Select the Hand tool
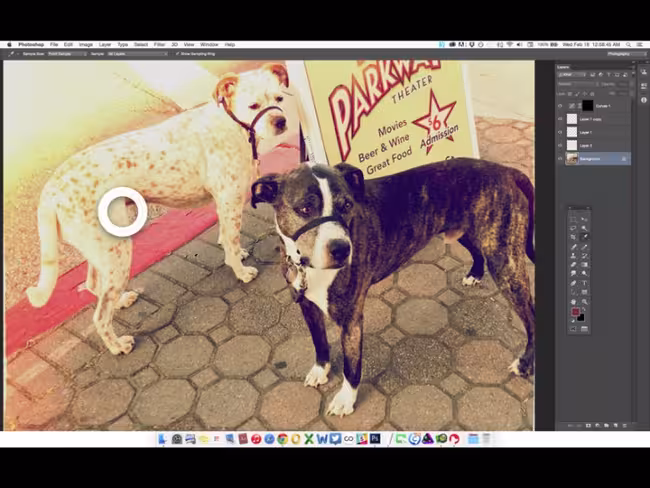Image resolution: width=650 pixels, height=488 pixels. click(573, 302)
